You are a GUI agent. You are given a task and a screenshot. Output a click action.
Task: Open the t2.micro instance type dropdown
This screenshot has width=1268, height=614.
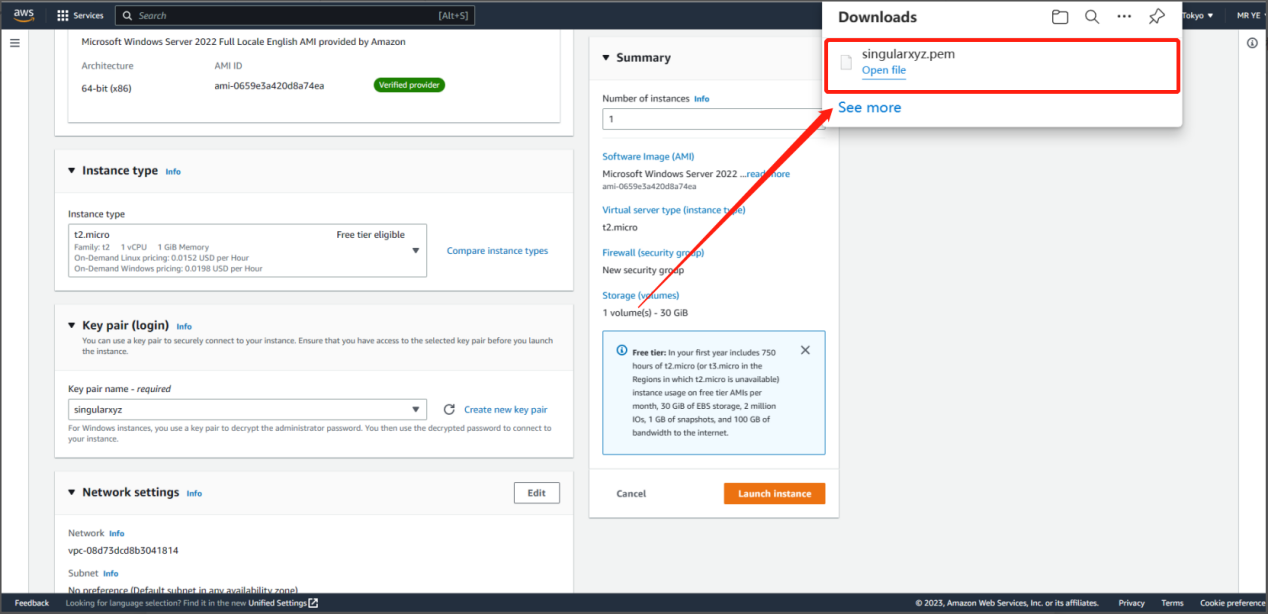[x=247, y=250]
